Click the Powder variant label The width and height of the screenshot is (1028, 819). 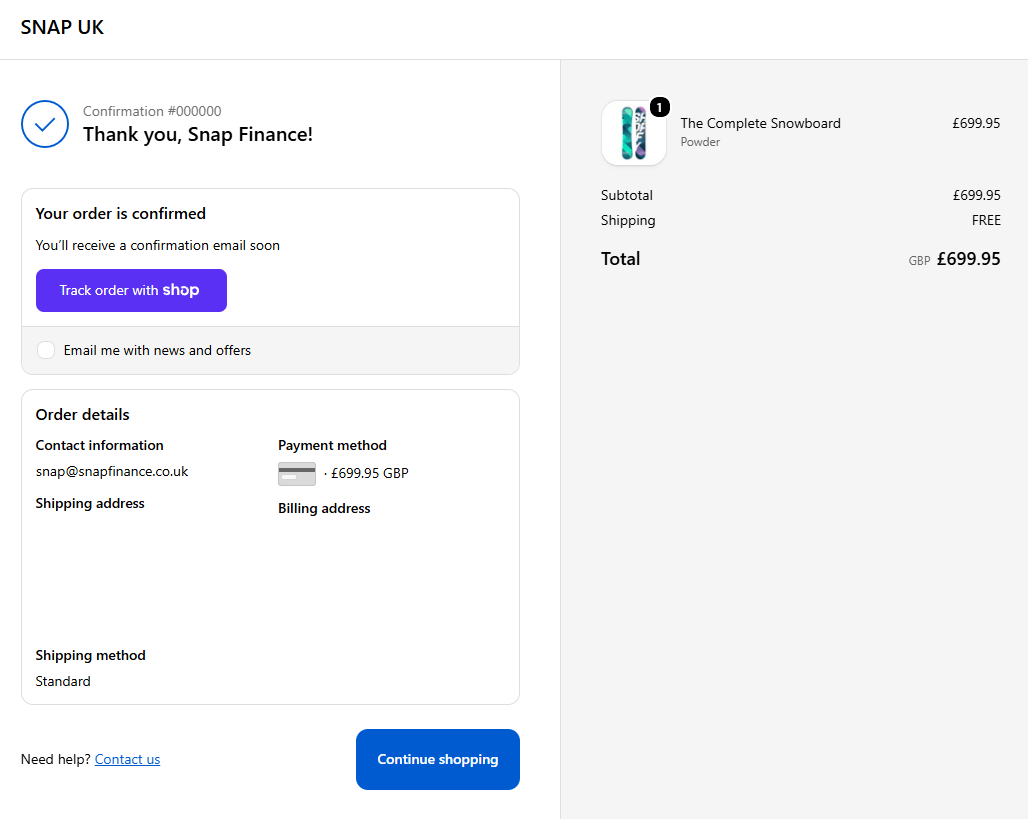coord(700,142)
